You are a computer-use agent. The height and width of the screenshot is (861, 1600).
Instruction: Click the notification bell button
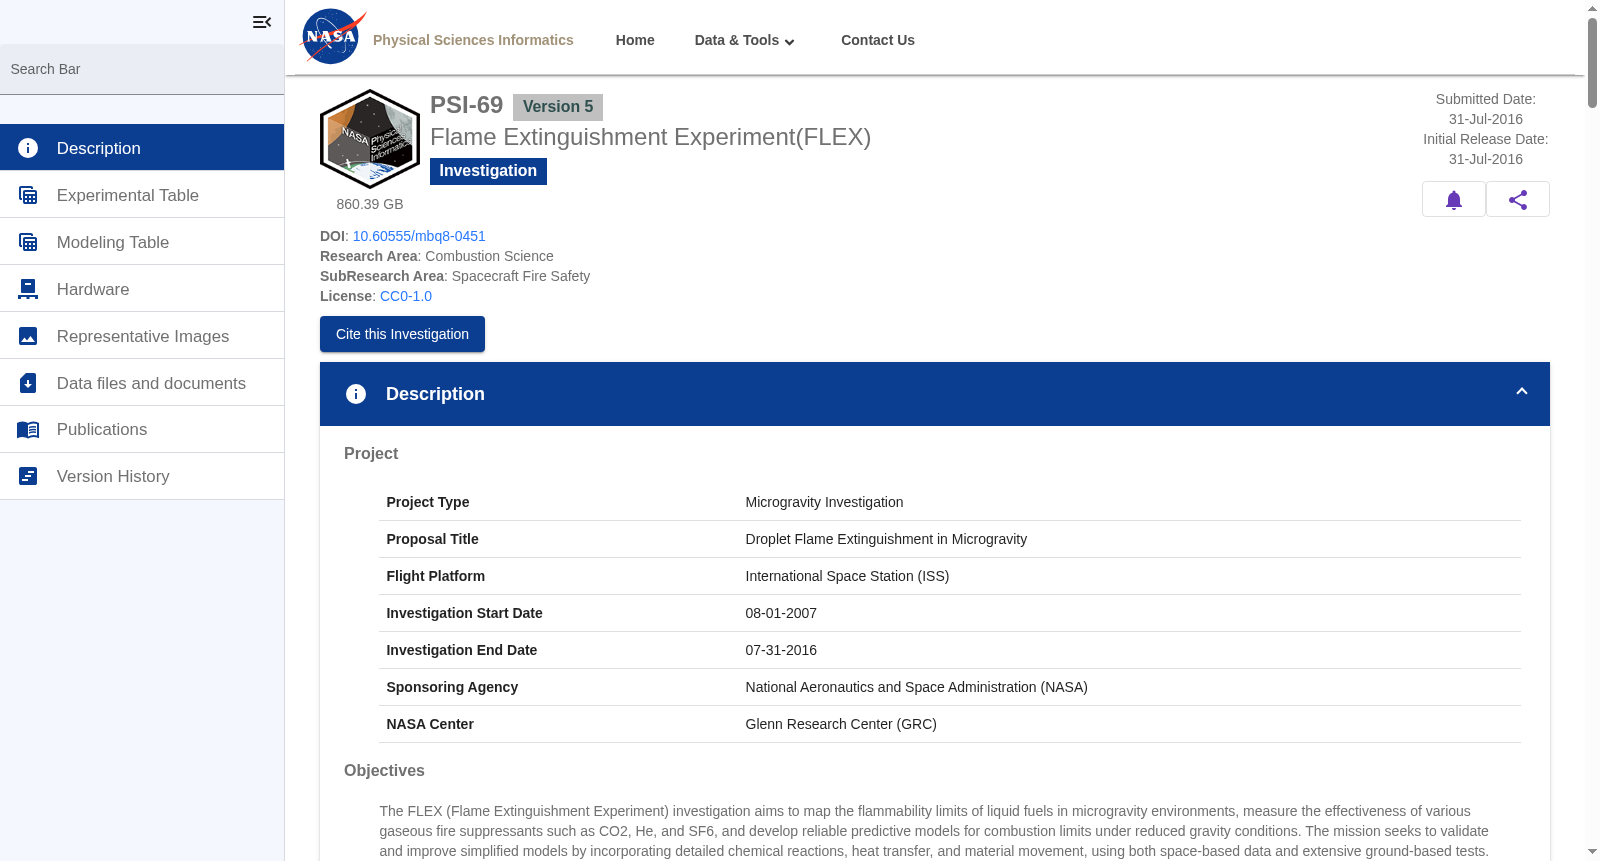coord(1454,199)
